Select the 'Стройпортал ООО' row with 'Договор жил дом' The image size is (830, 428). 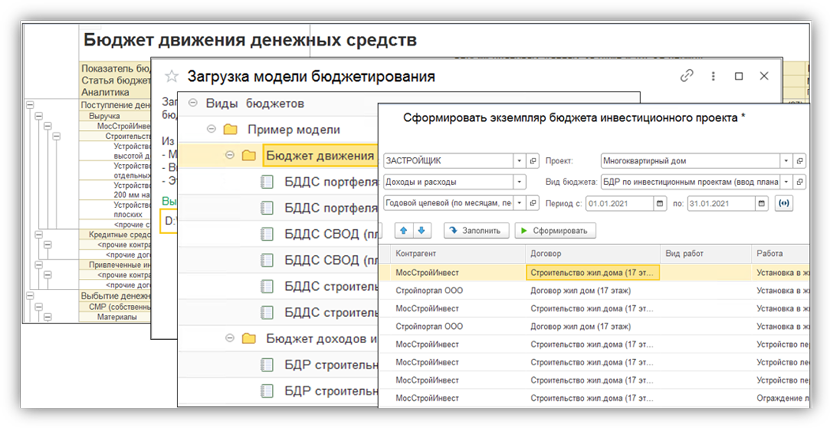pyautogui.click(x=460, y=290)
